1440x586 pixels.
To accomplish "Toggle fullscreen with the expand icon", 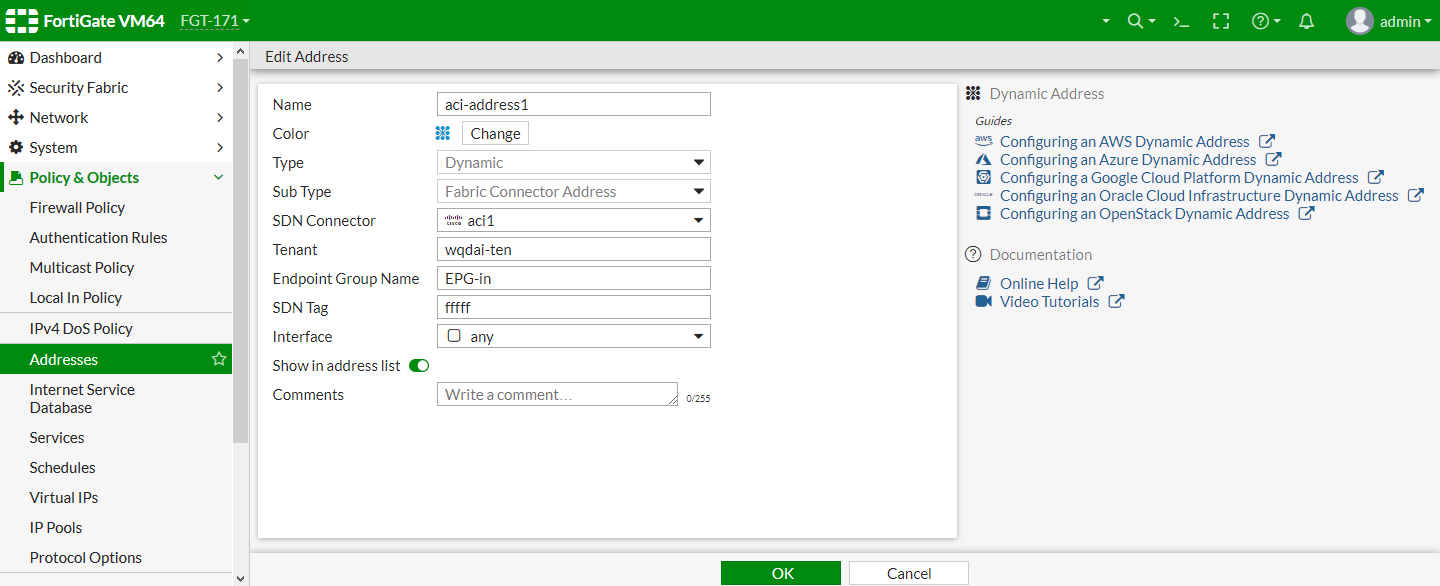I will coord(1221,20).
